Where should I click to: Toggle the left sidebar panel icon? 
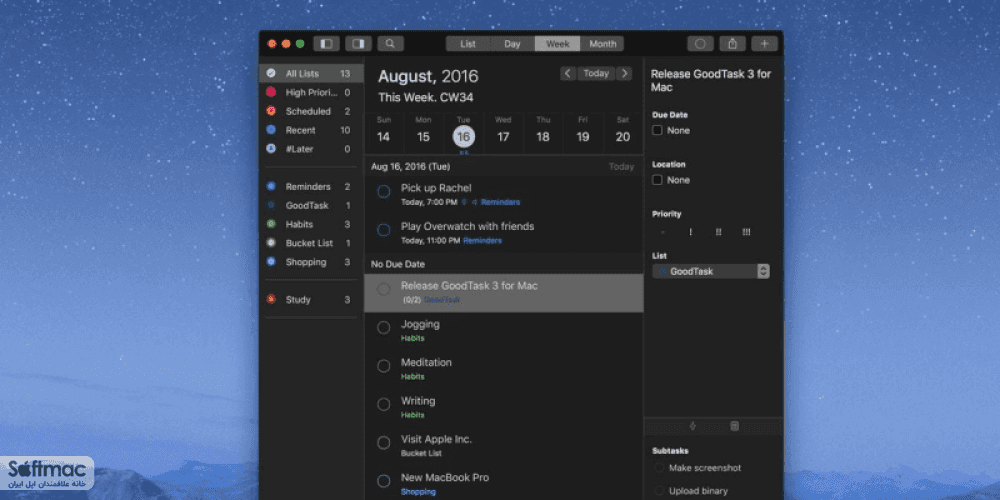(327, 44)
